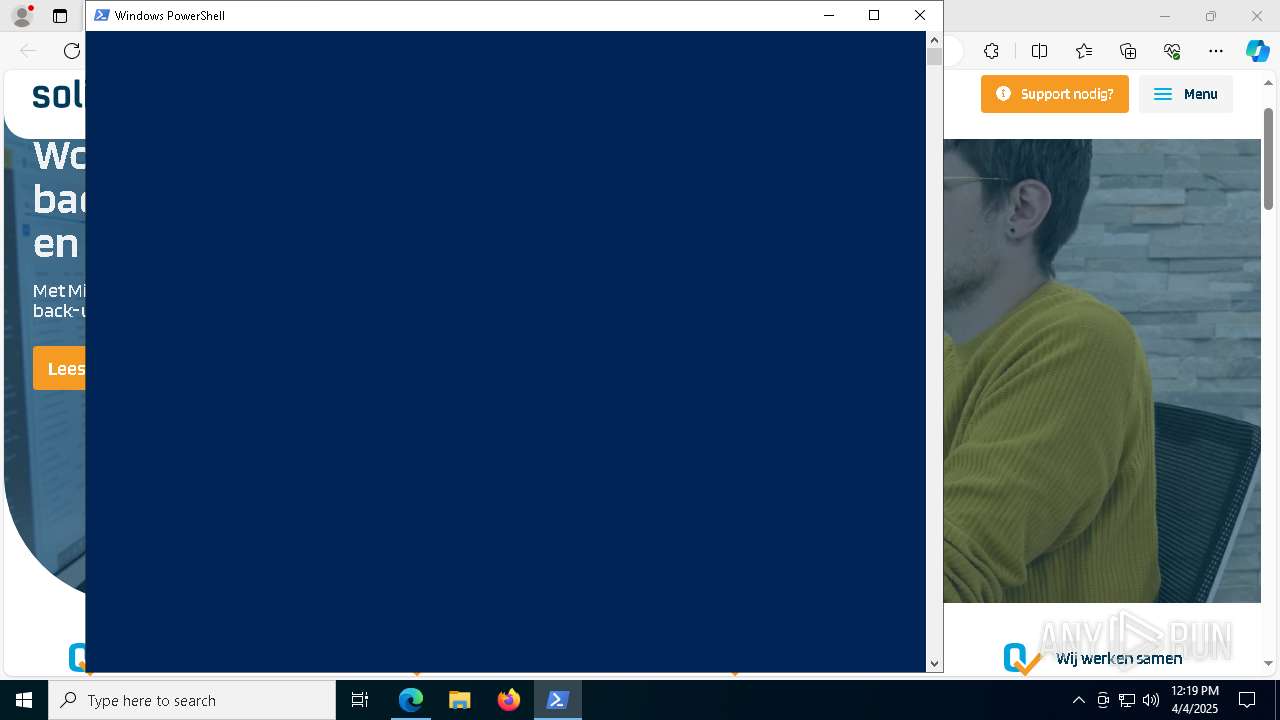Image resolution: width=1280 pixels, height=720 pixels.
Task: Open Edge Favorites star icon
Action: (1084, 51)
